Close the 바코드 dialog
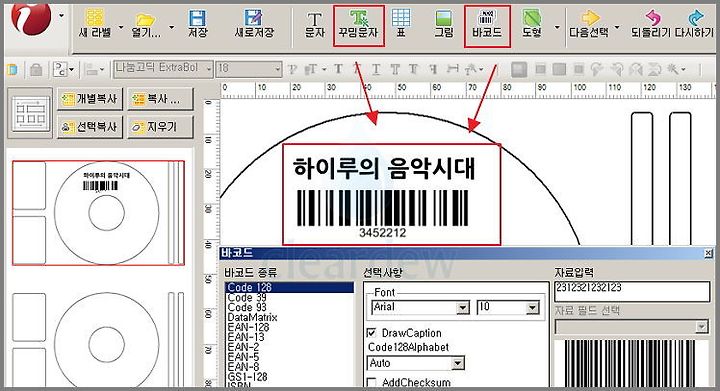Screen dimensions: 720x391 (709, 253)
